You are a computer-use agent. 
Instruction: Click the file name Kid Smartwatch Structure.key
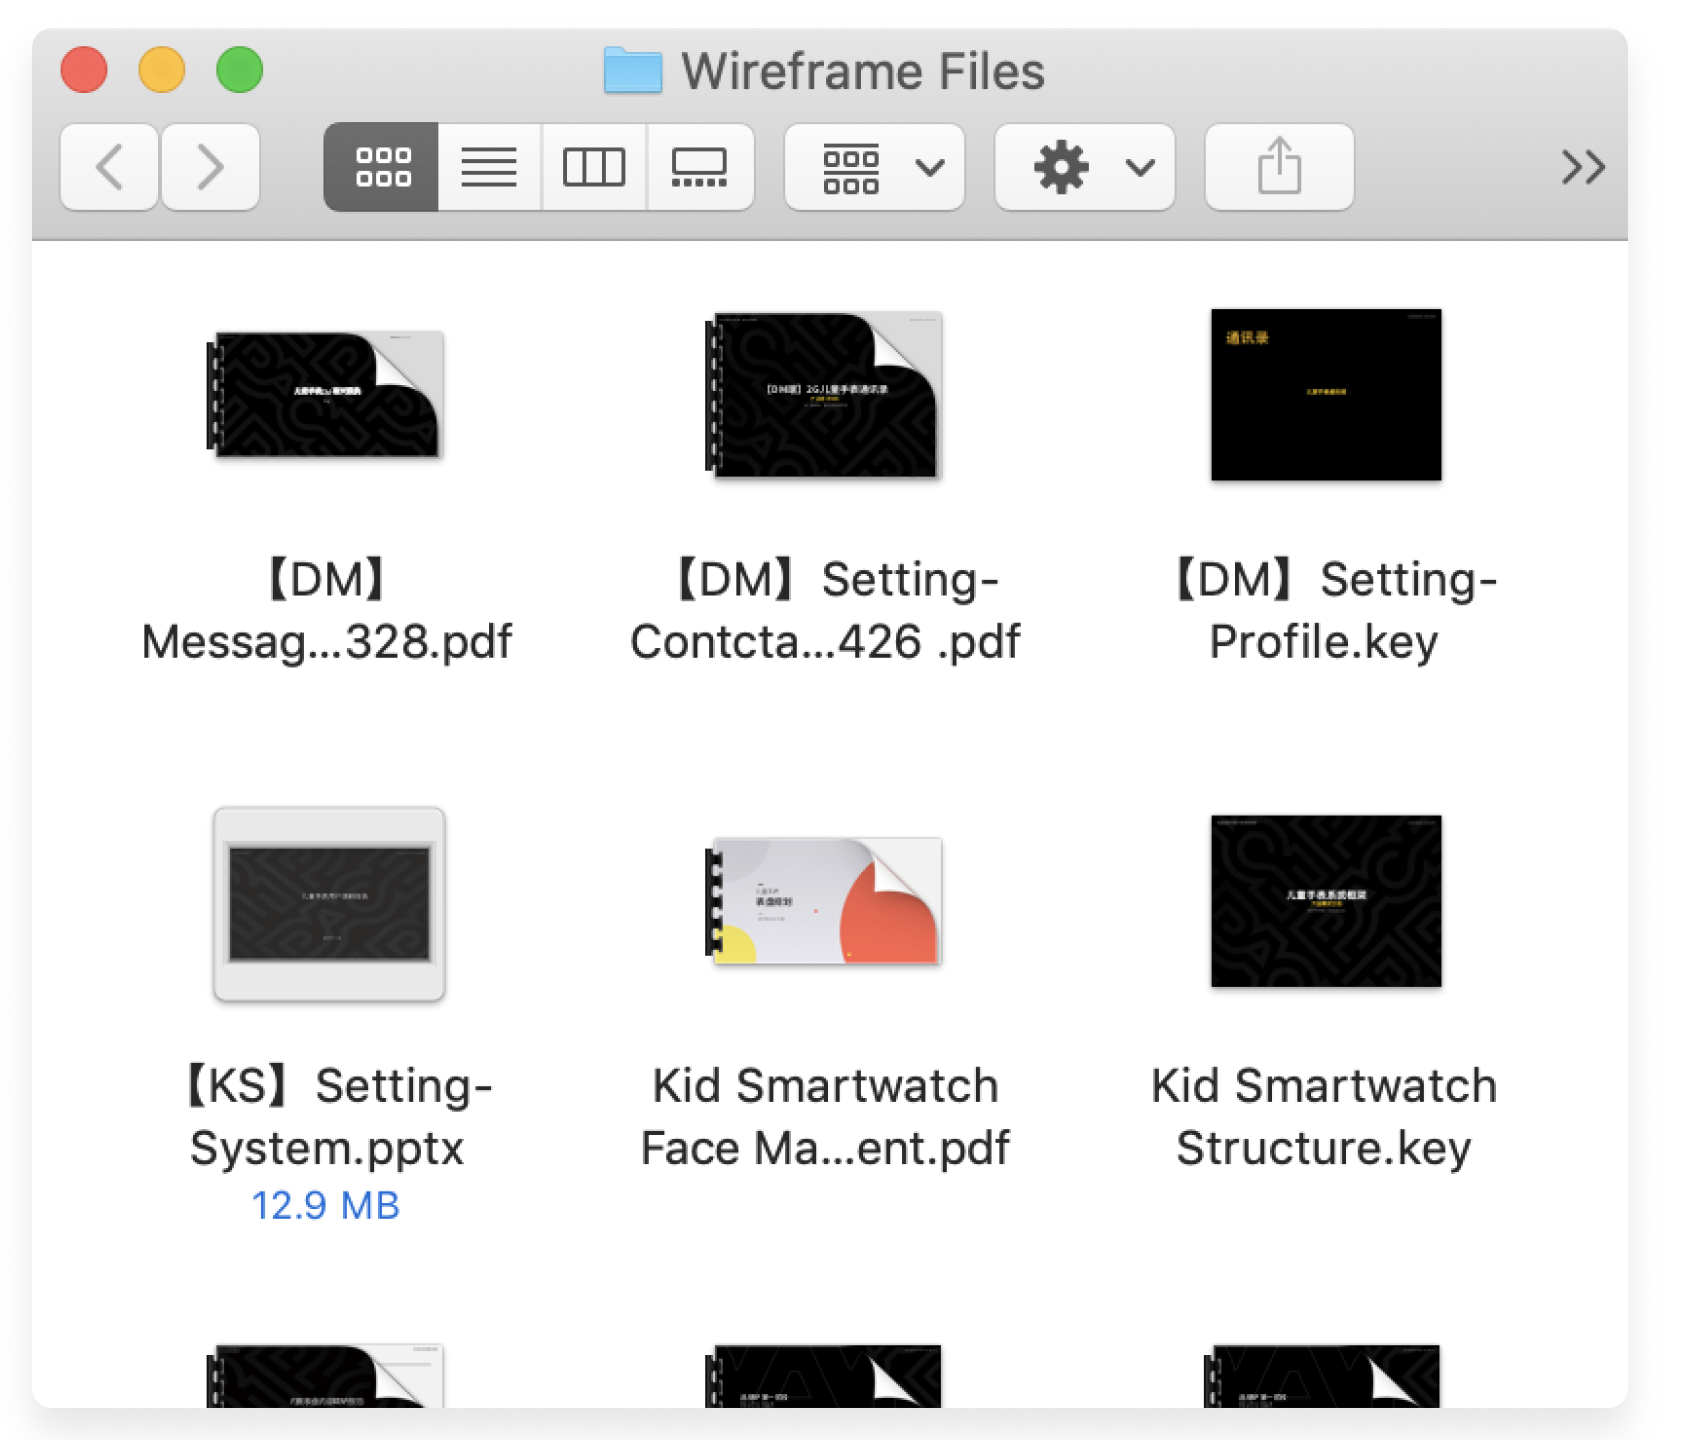click(1324, 1116)
